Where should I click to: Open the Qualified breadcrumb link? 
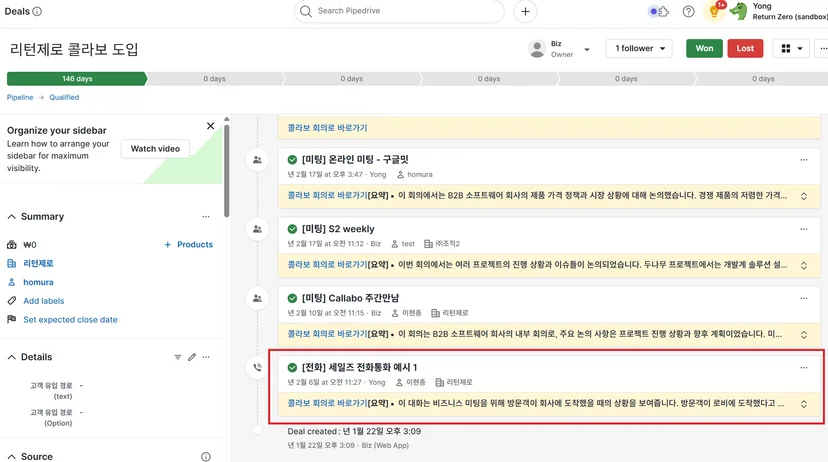point(64,97)
